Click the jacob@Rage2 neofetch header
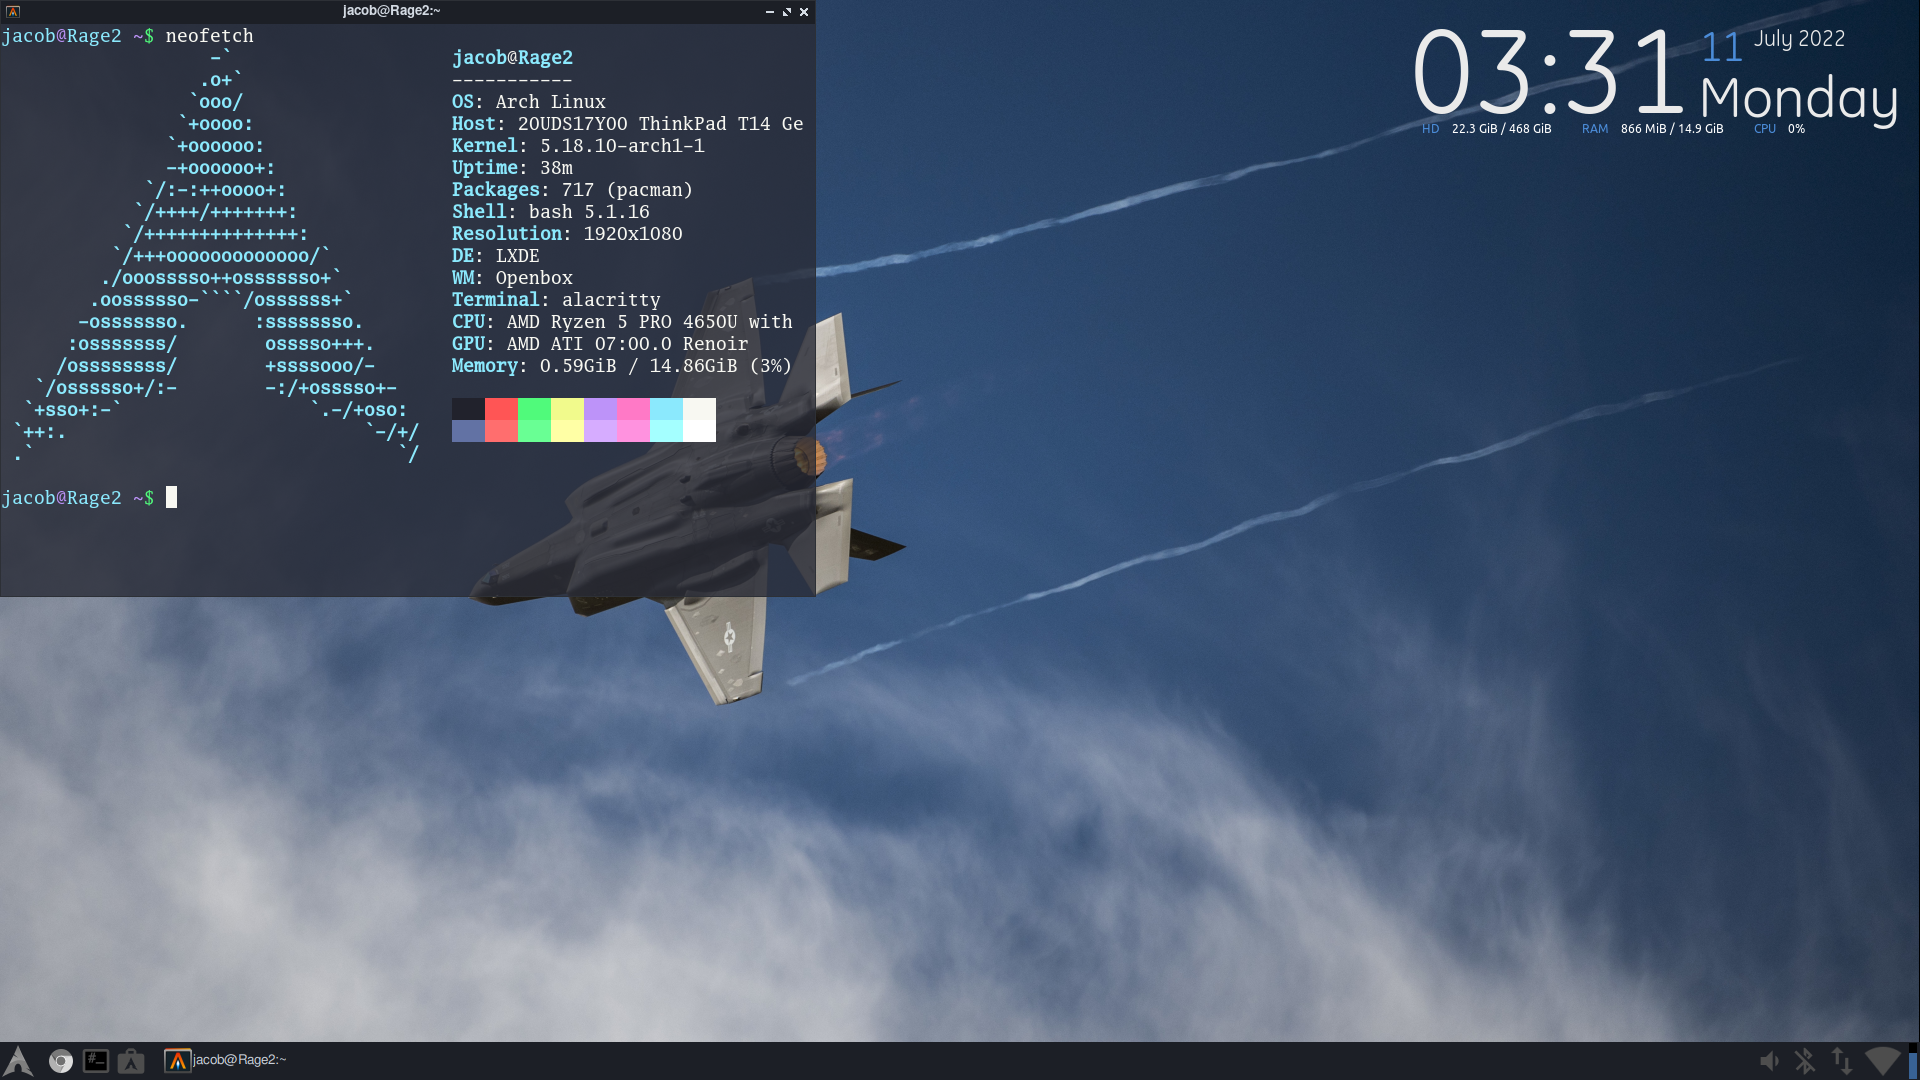The width and height of the screenshot is (1920, 1080). [x=512, y=58]
